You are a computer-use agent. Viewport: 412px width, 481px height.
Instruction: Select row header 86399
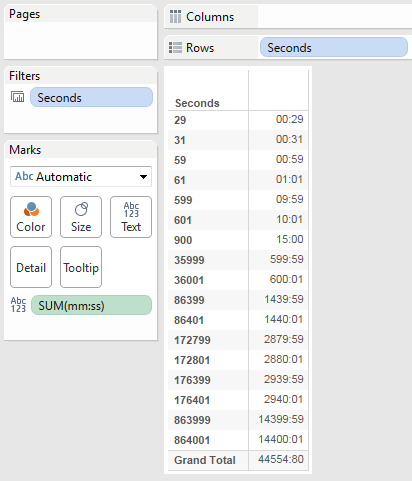(x=189, y=300)
